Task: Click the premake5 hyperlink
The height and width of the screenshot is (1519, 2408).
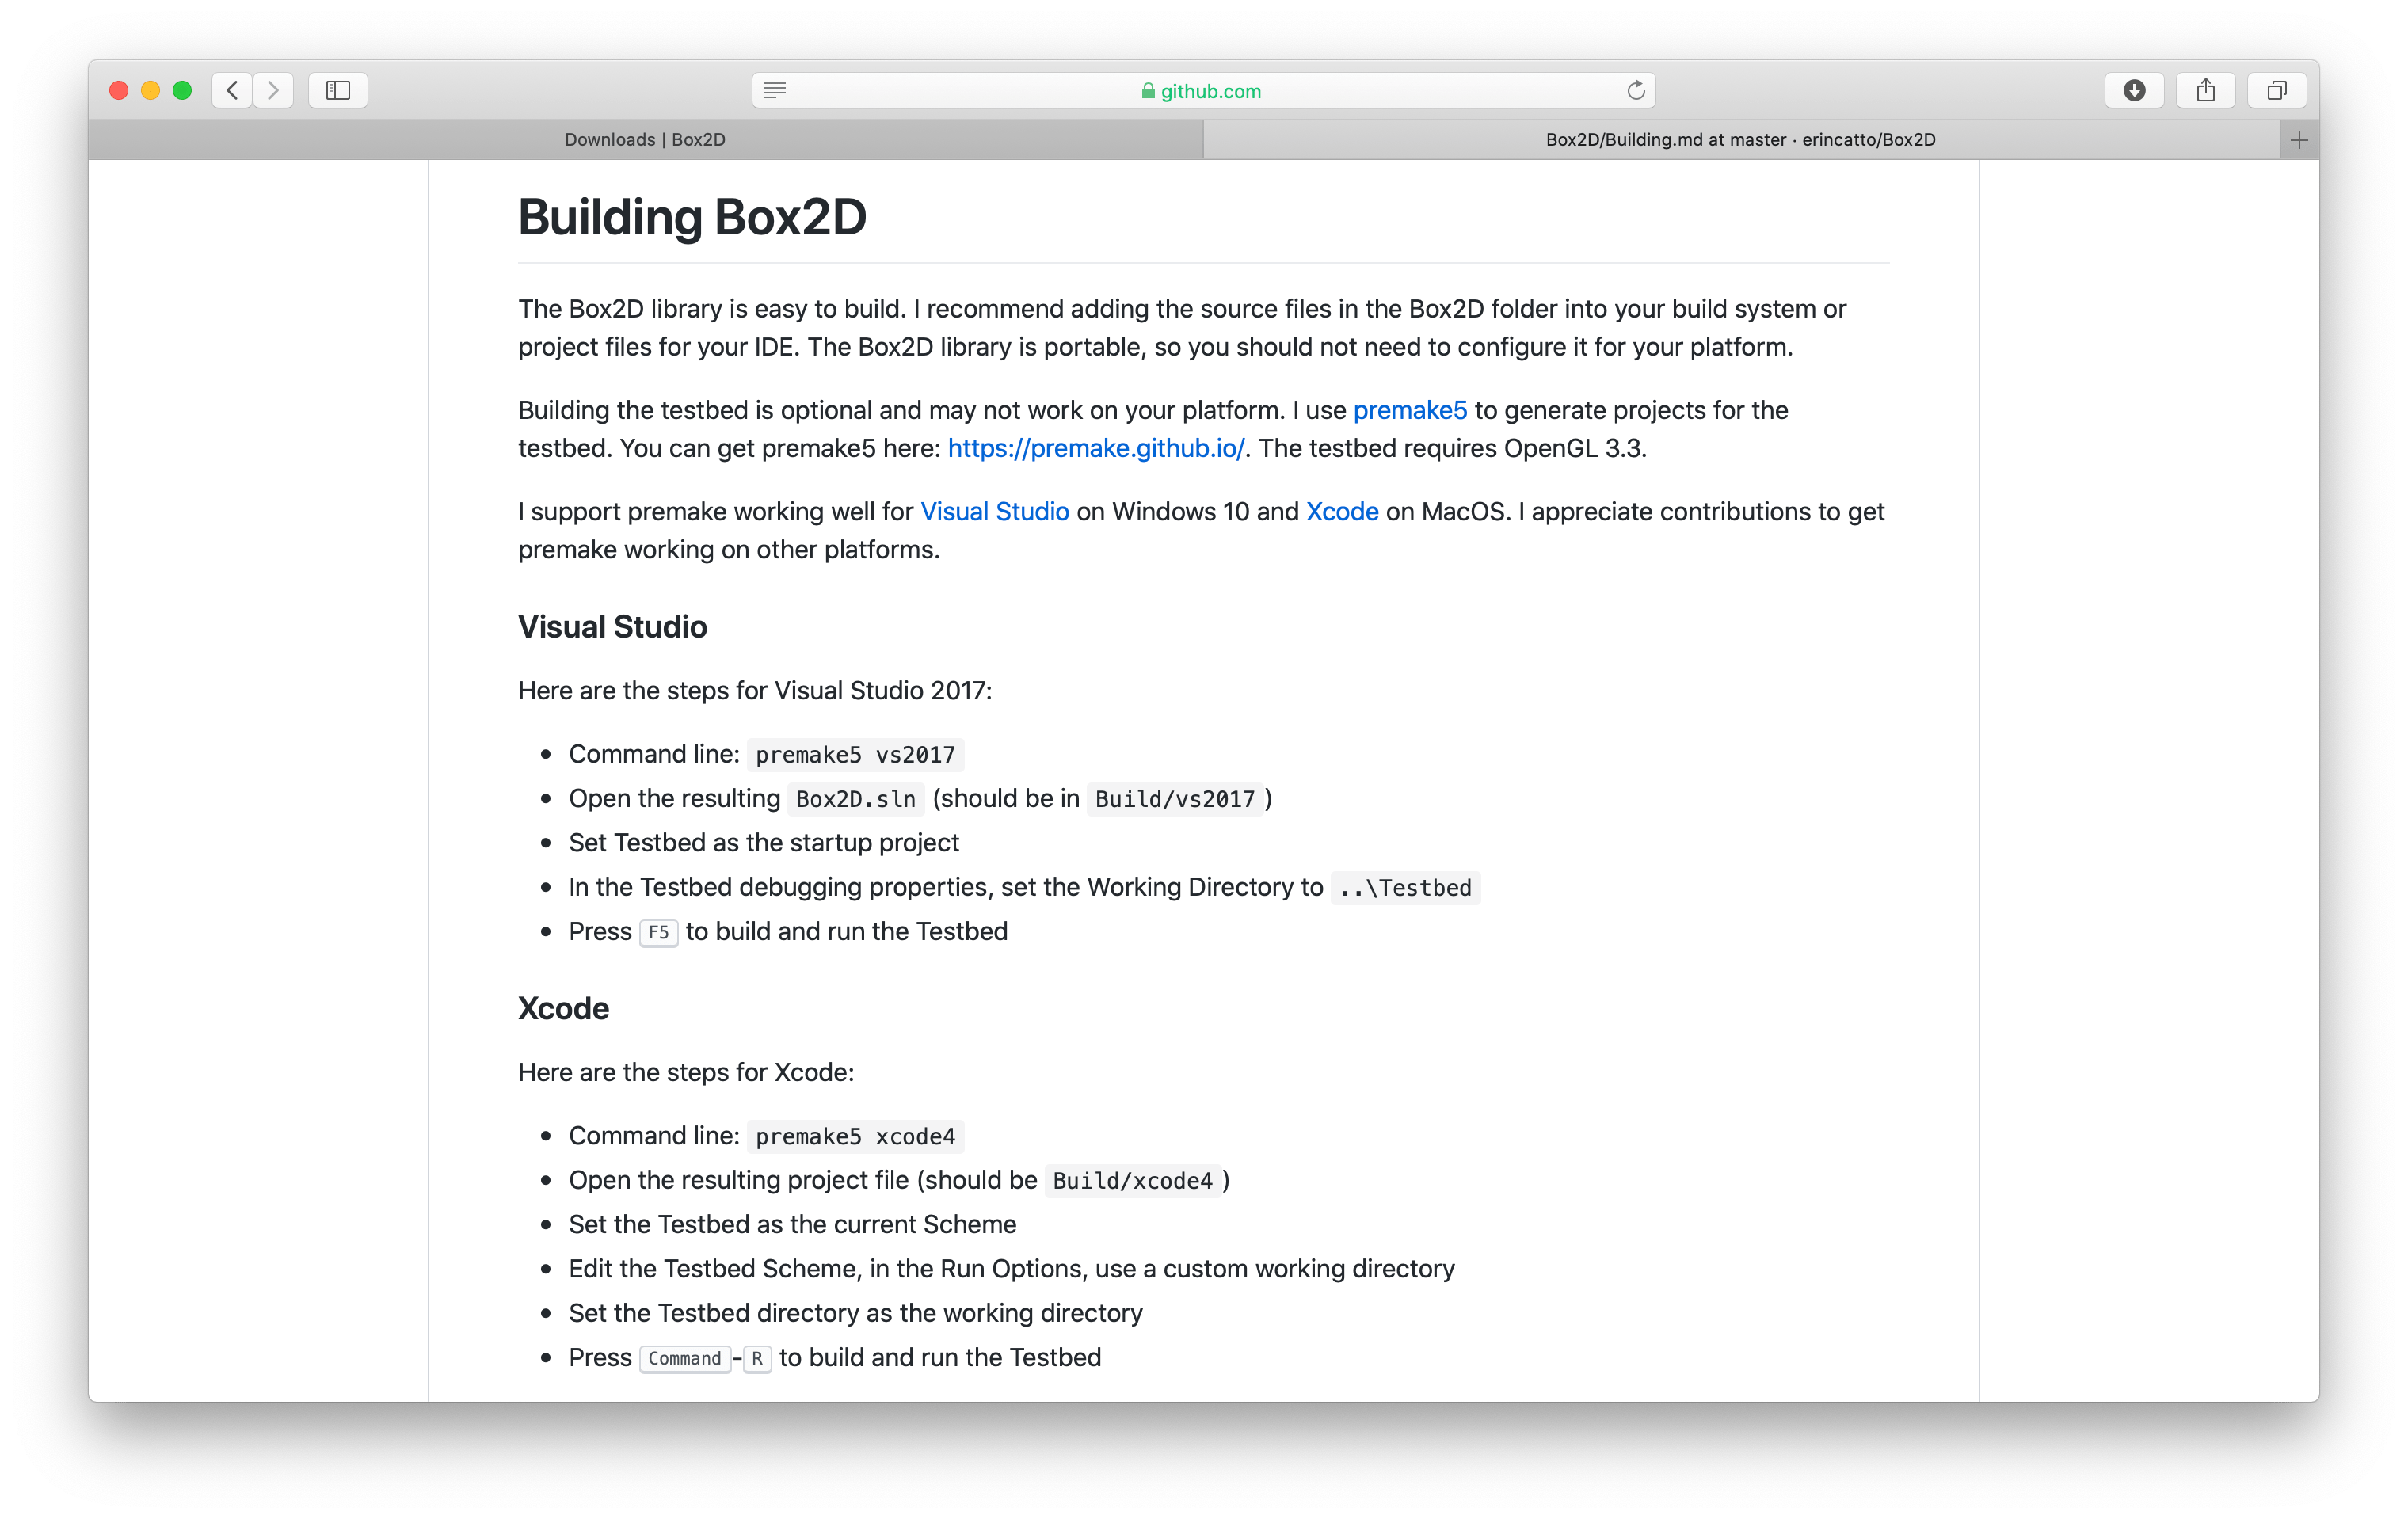Action: tap(1408, 408)
